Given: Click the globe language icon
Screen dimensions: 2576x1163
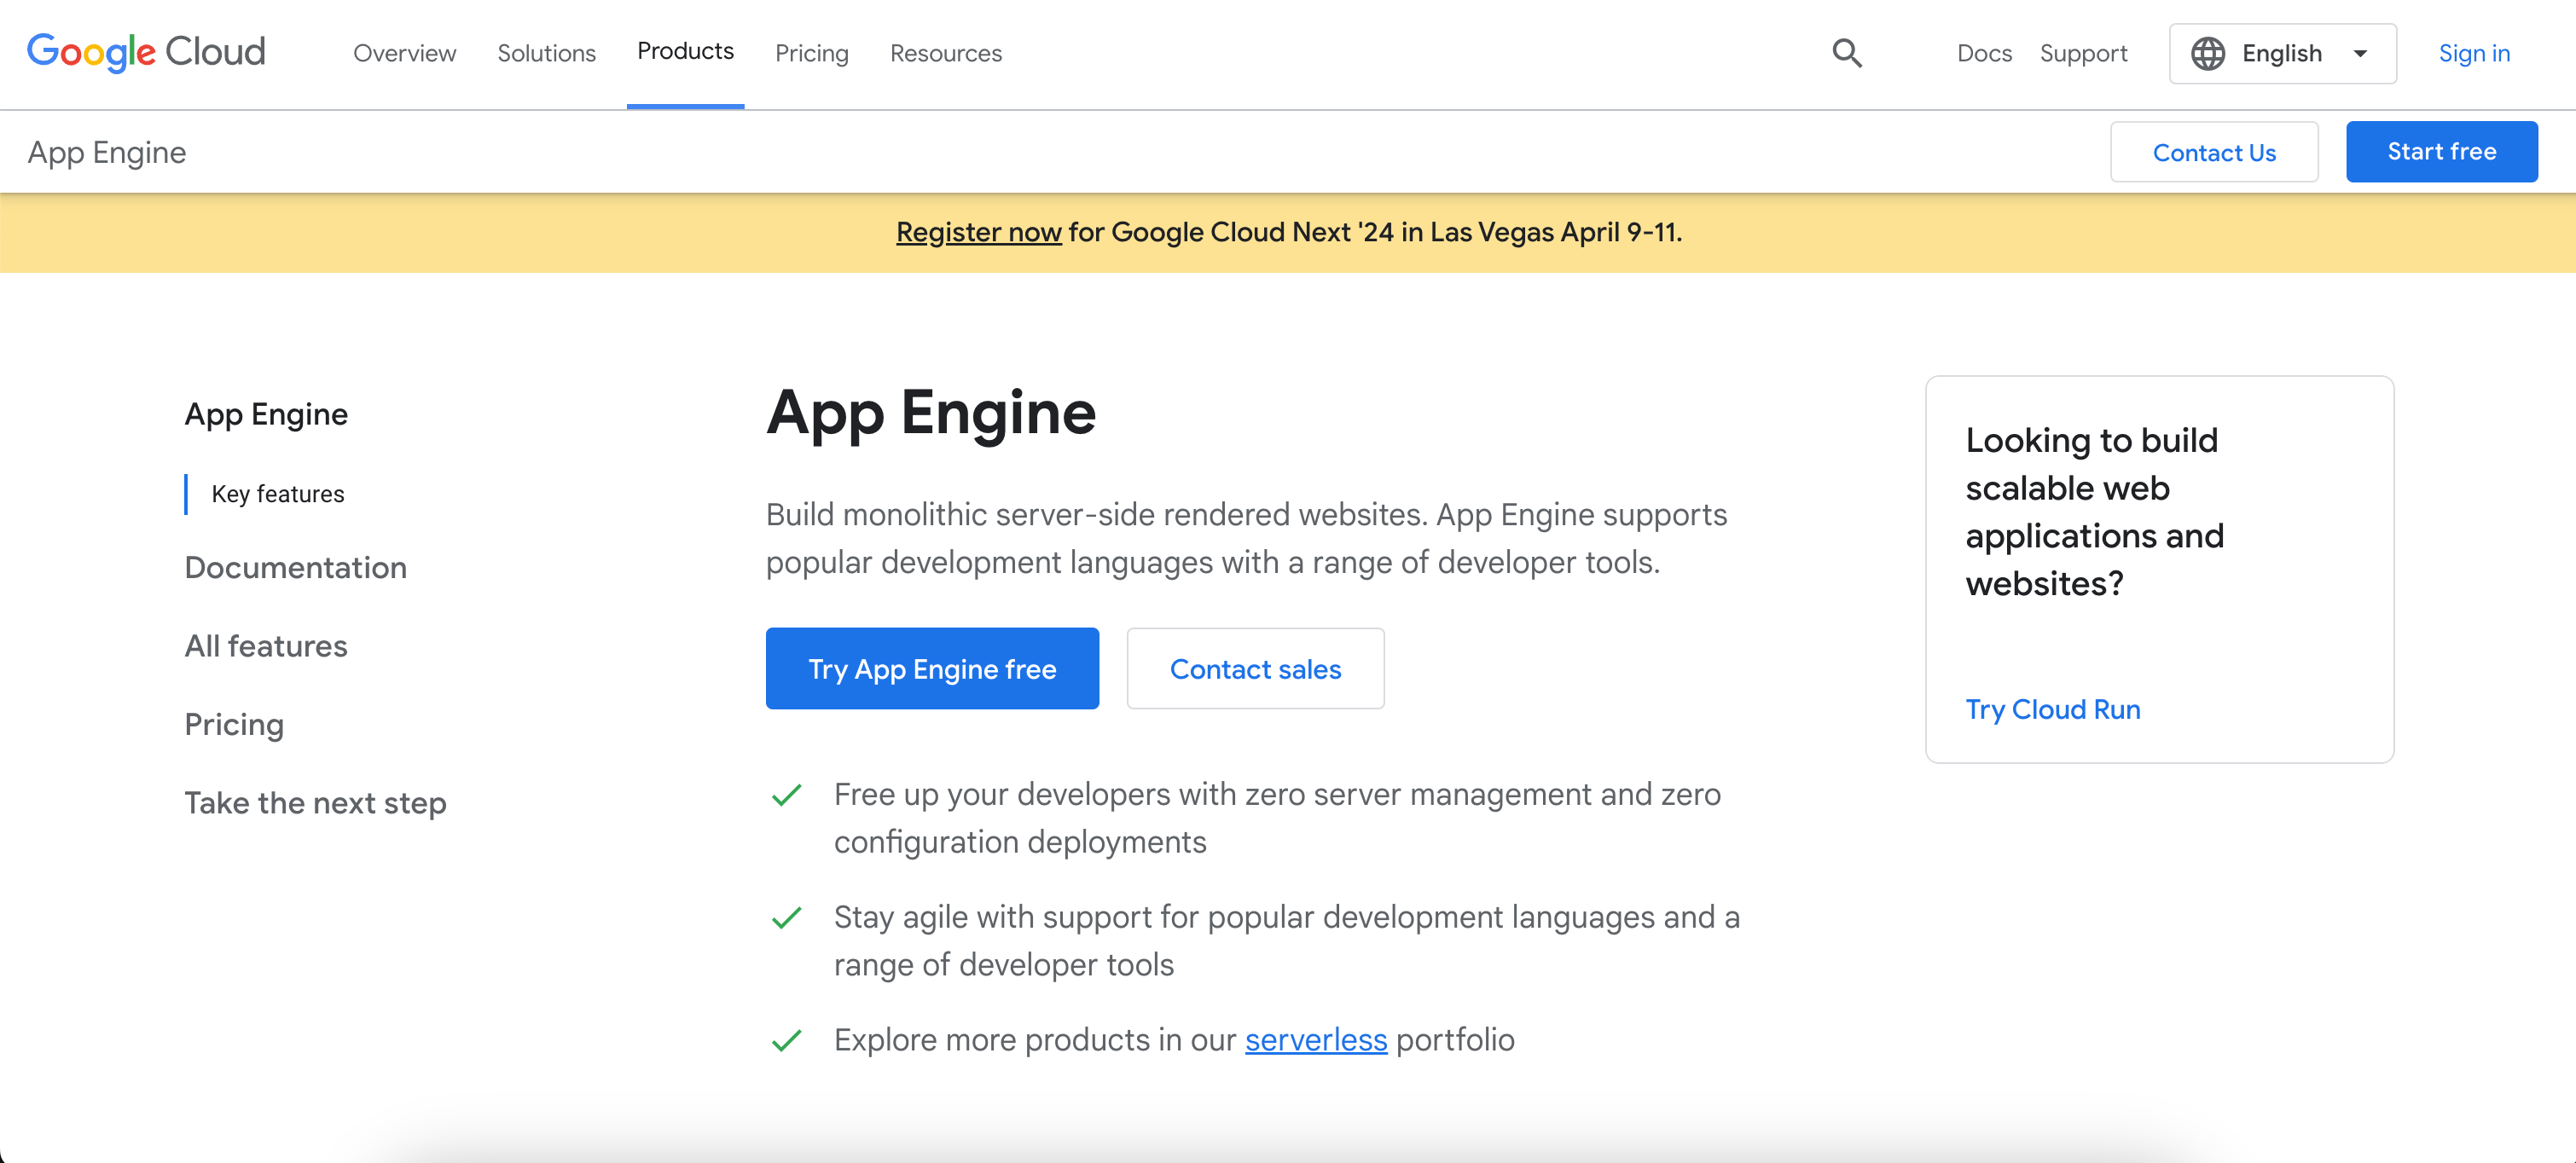Looking at the screenshot, I should pyautogui.click(x=2207, y=53).
